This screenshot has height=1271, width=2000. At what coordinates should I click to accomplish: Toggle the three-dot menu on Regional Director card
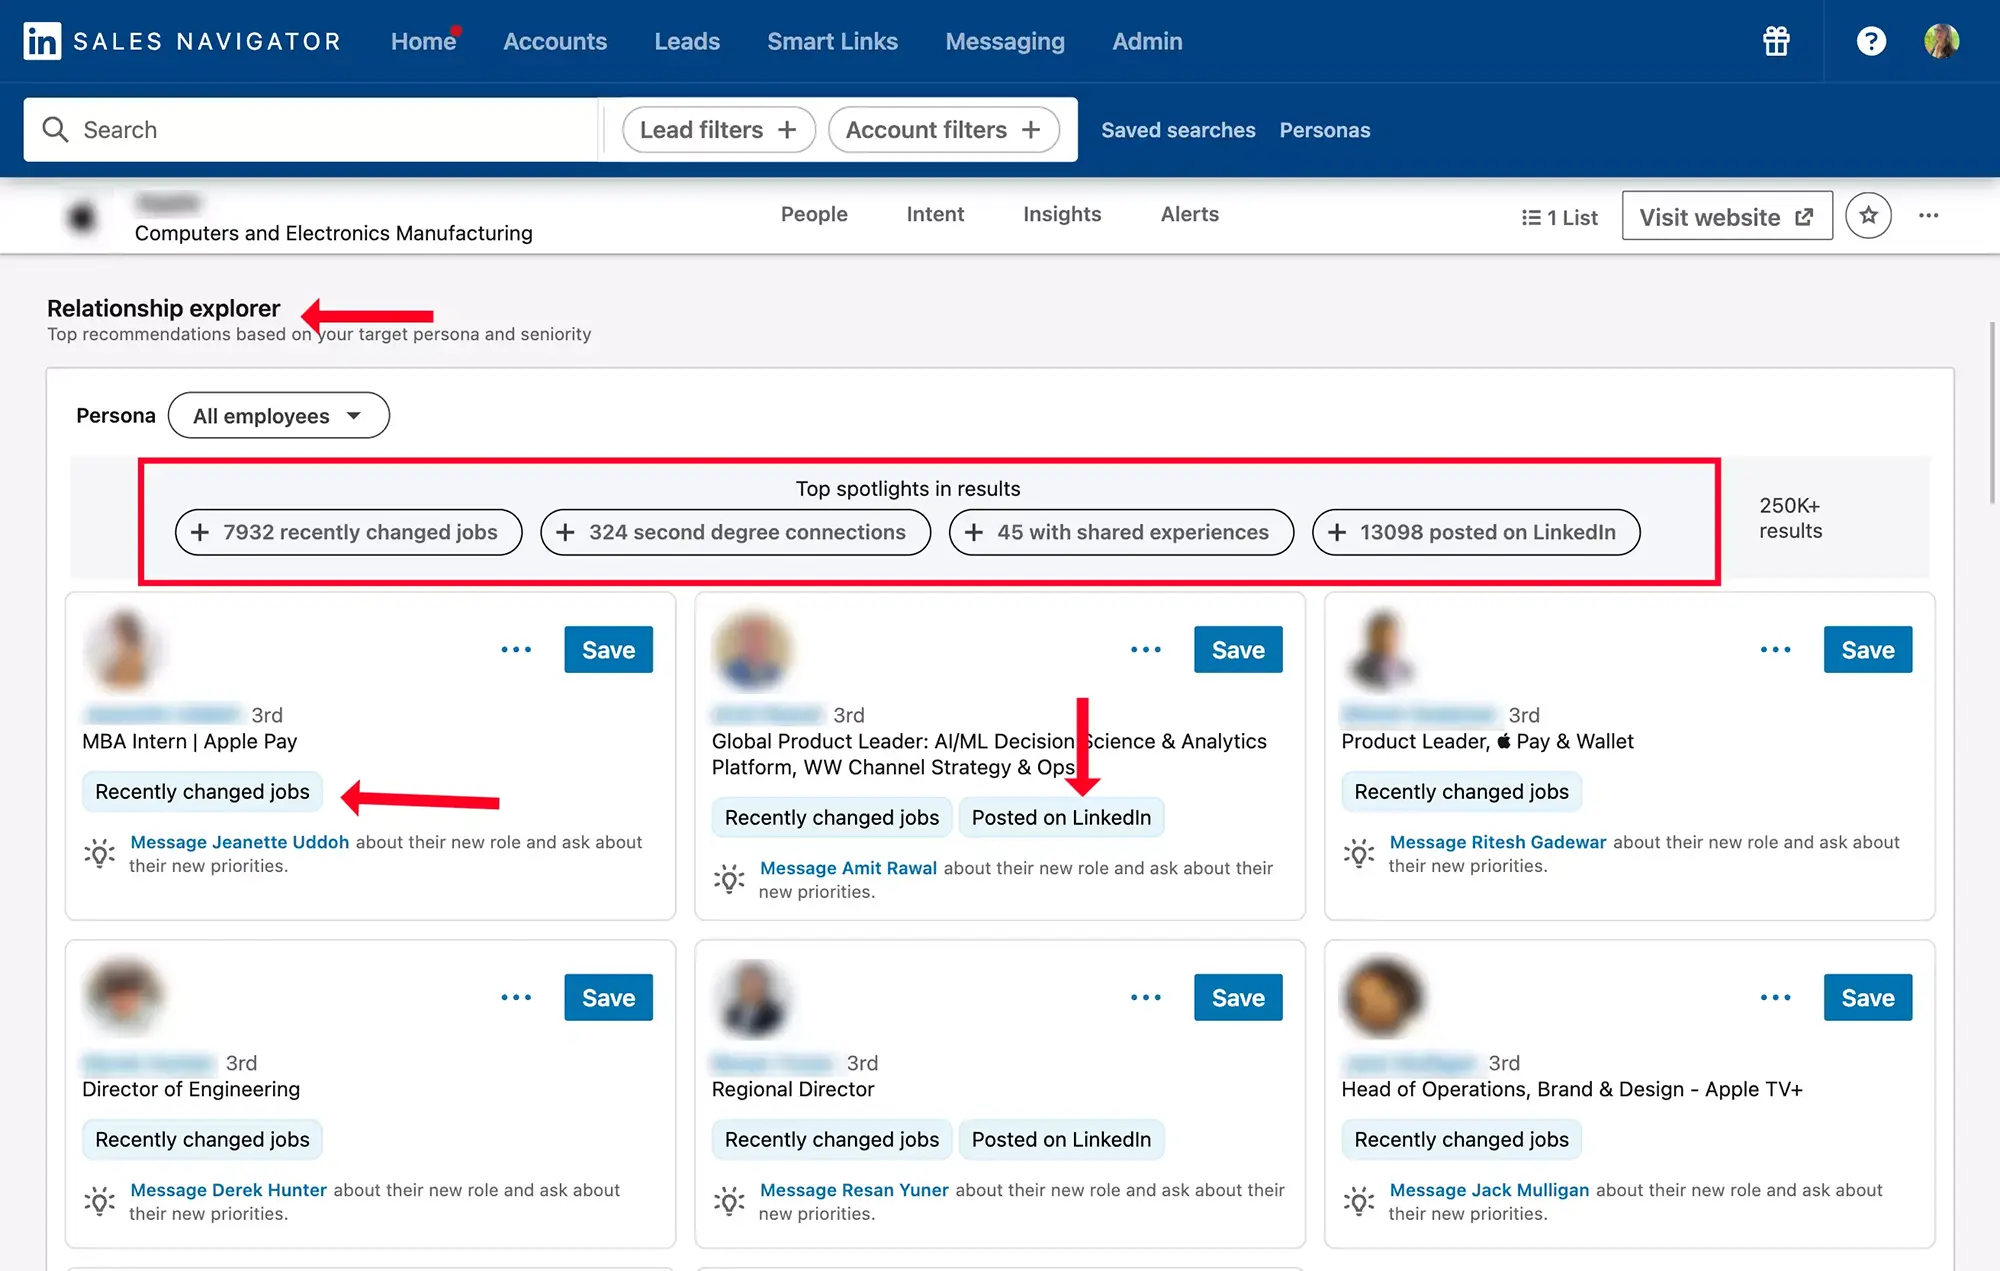tap(1147, 998)
